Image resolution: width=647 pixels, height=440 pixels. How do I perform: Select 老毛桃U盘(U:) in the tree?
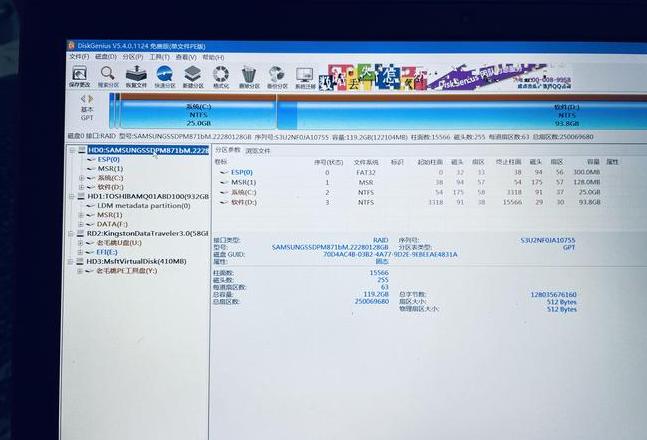[119, 243]
